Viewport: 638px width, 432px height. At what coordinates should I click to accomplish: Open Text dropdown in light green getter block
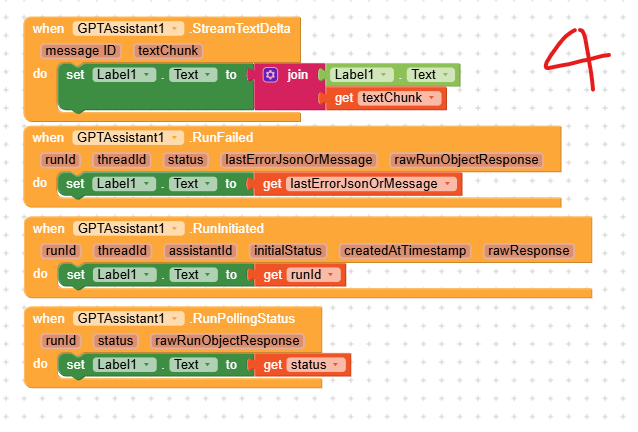[x=431, y=75]
